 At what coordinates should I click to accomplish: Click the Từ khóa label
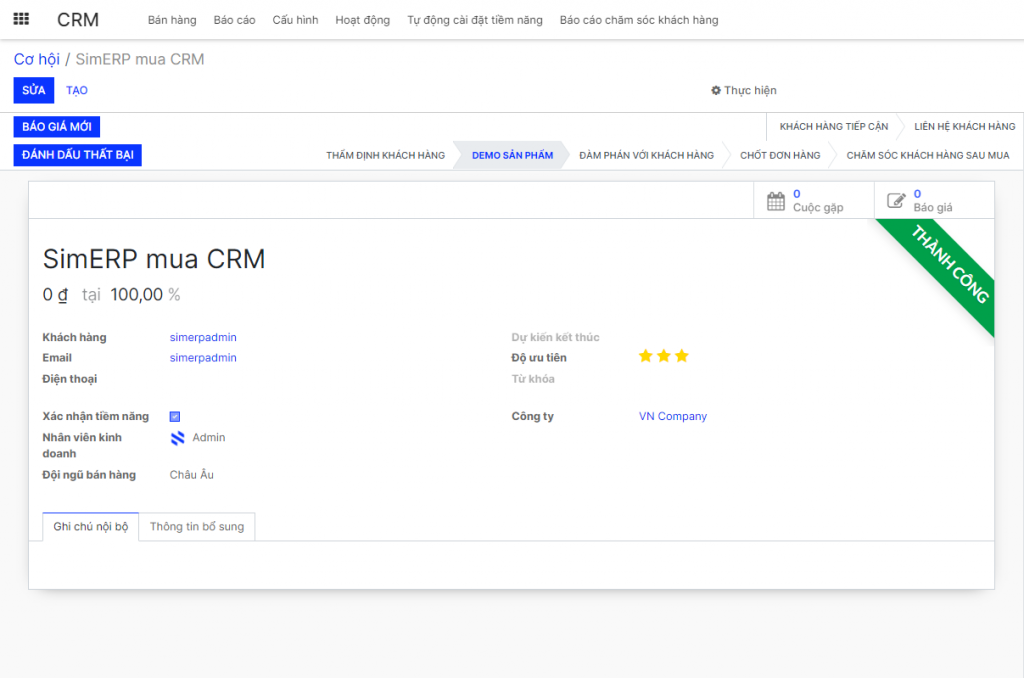click(x=533, y=379)
